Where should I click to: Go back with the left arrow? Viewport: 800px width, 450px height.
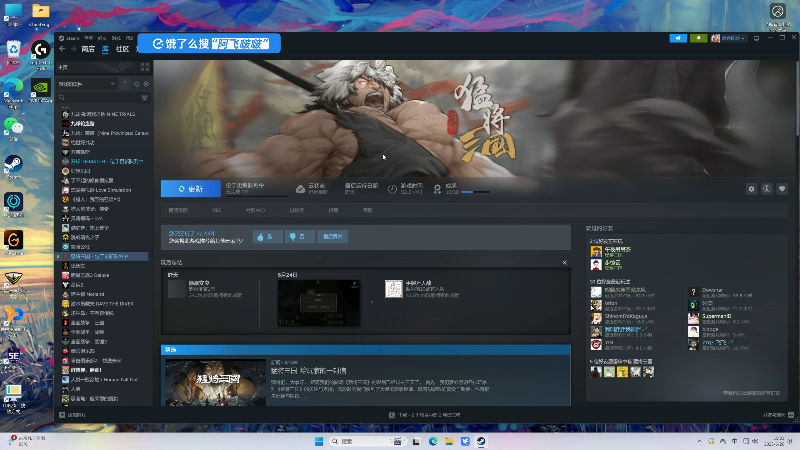click(62, 49)
